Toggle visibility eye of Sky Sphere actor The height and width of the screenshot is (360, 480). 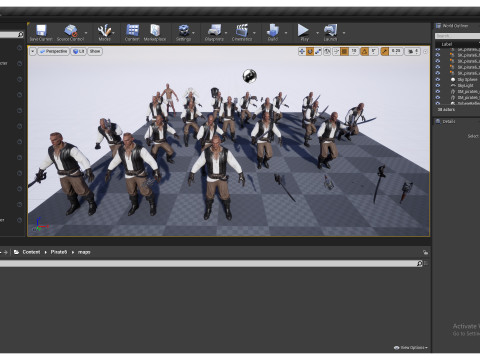click(438, 80)
